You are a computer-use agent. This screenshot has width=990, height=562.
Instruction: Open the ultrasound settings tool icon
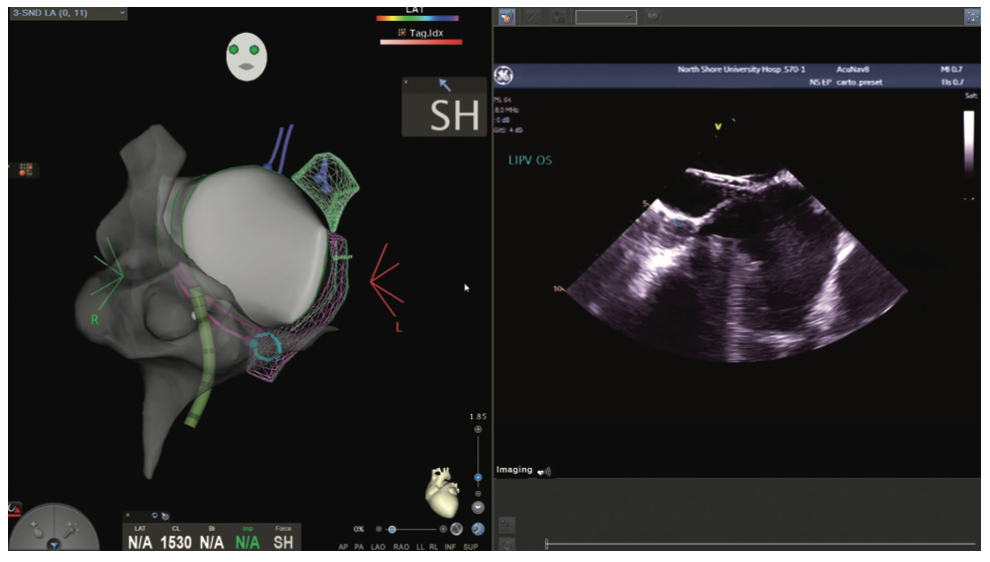coord(972,17)
